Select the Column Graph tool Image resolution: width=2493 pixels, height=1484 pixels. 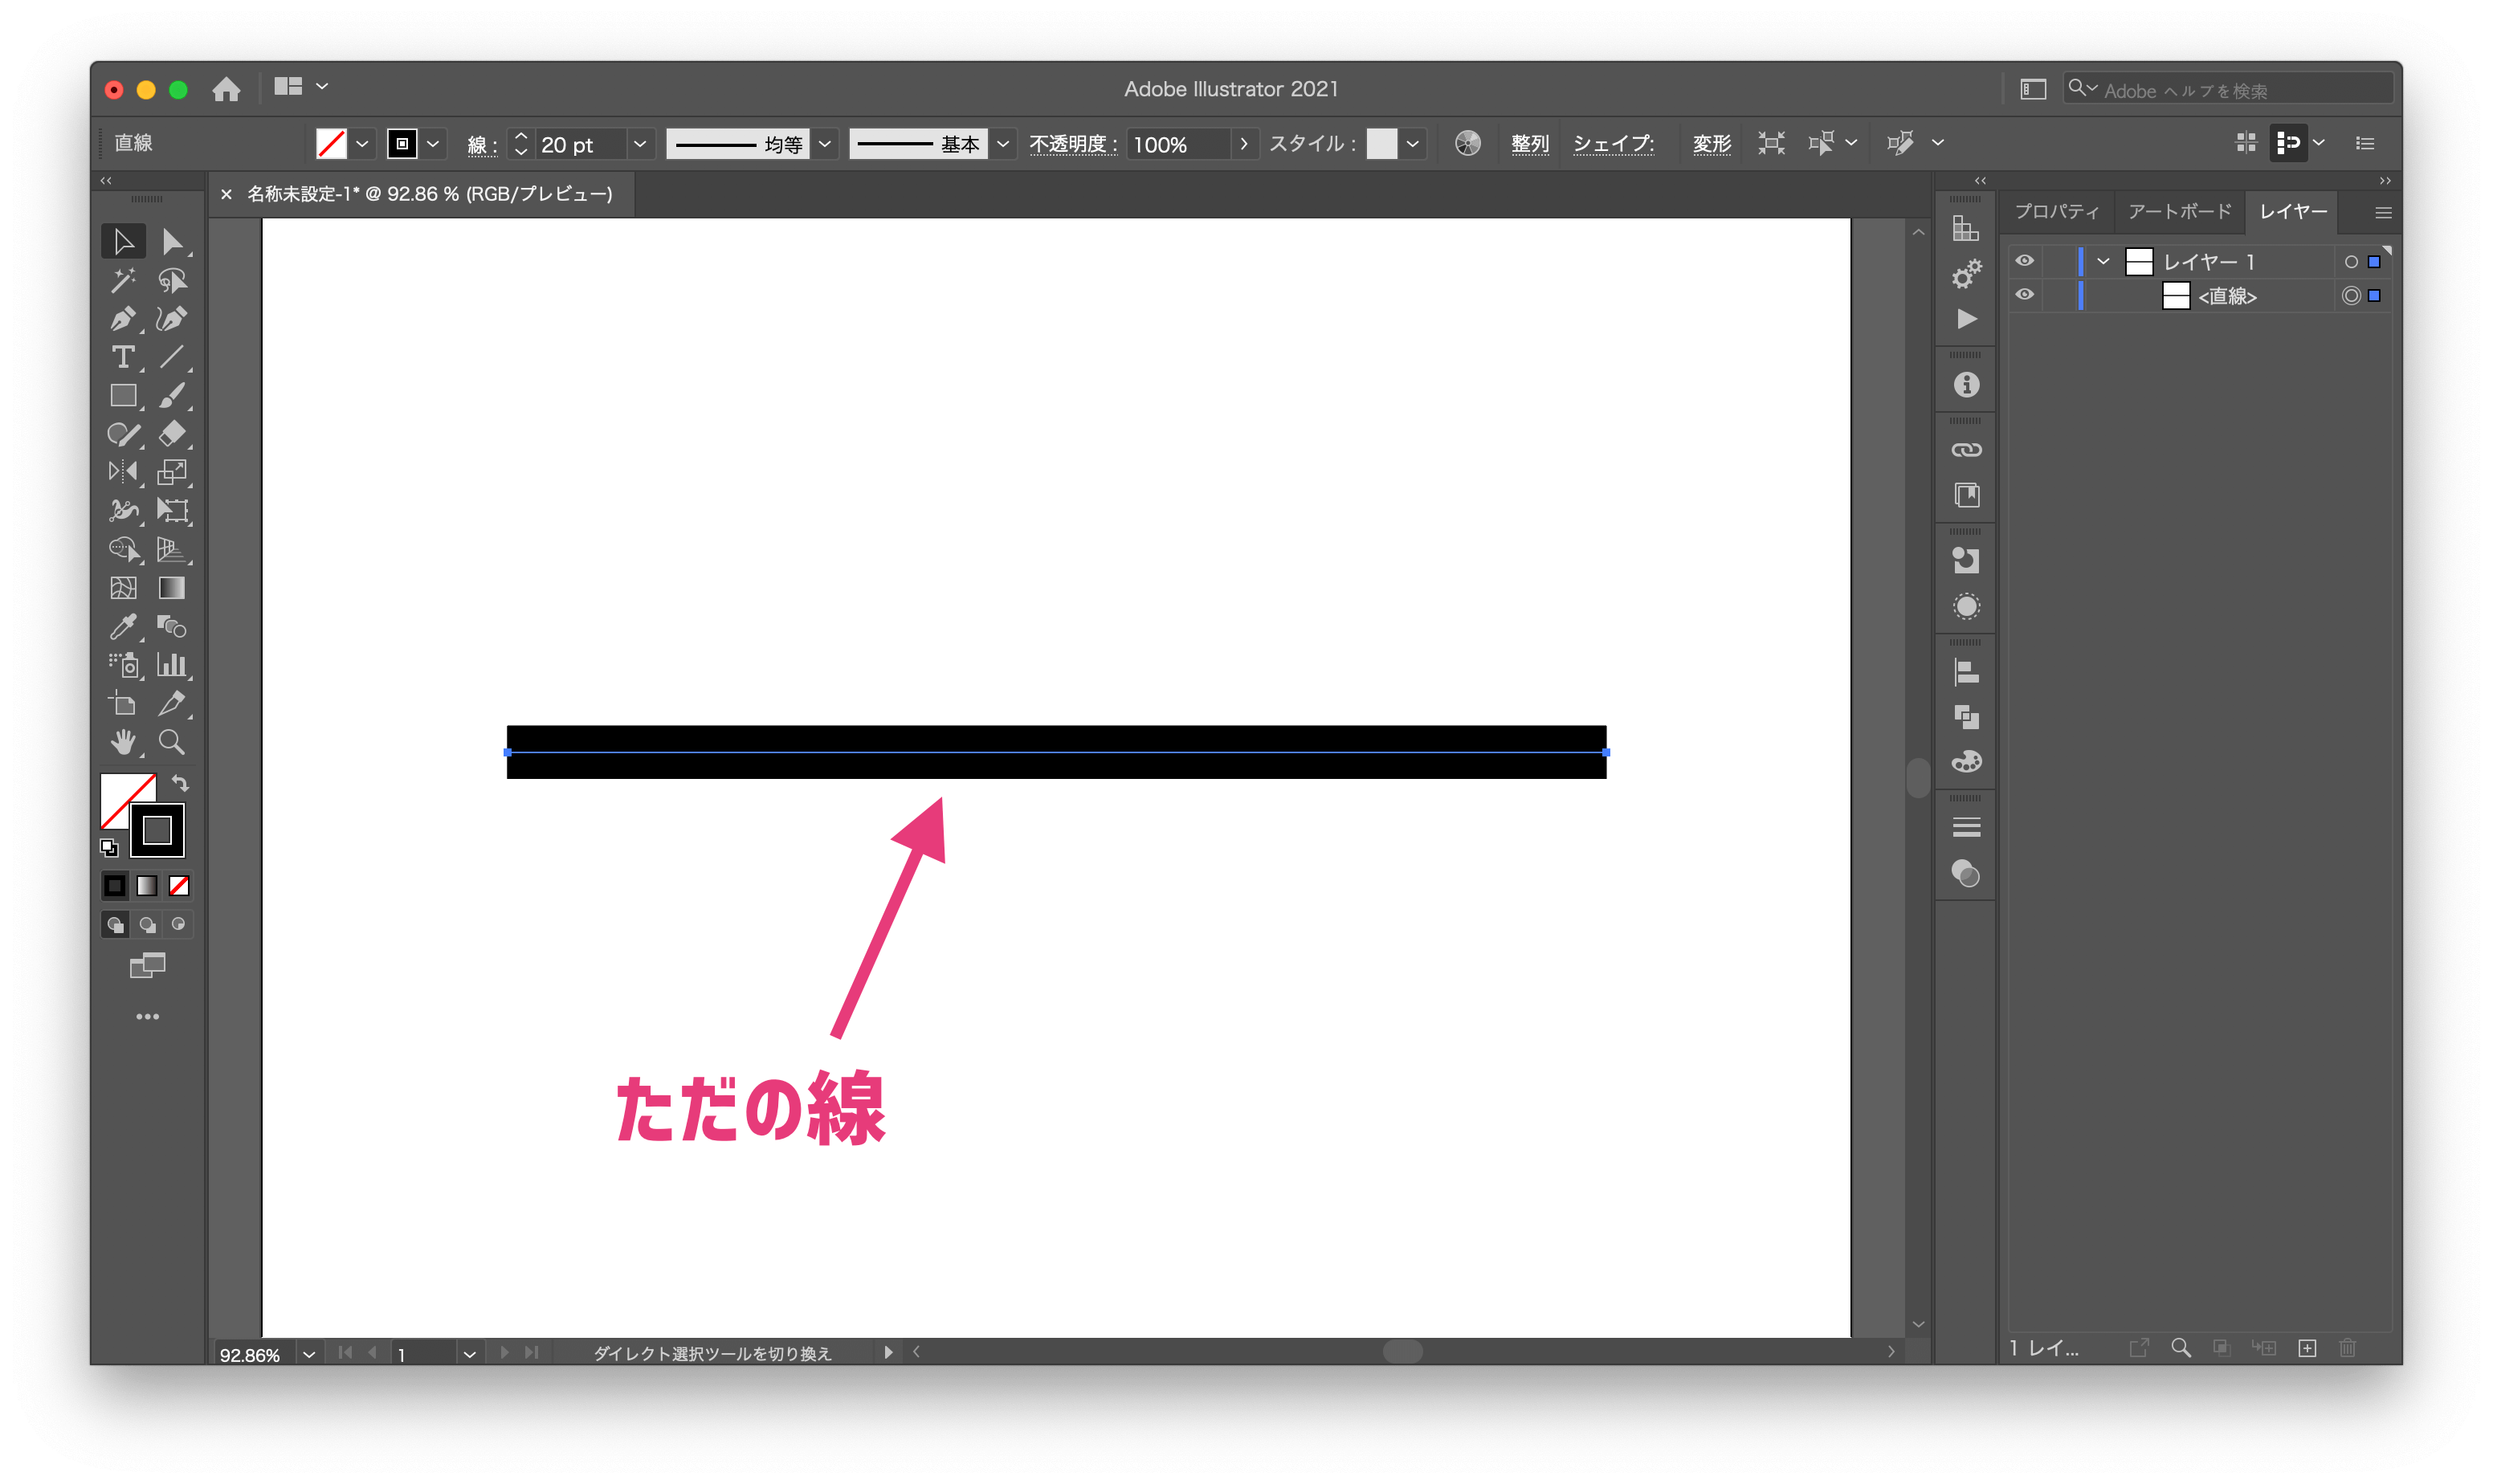(172, 665)
